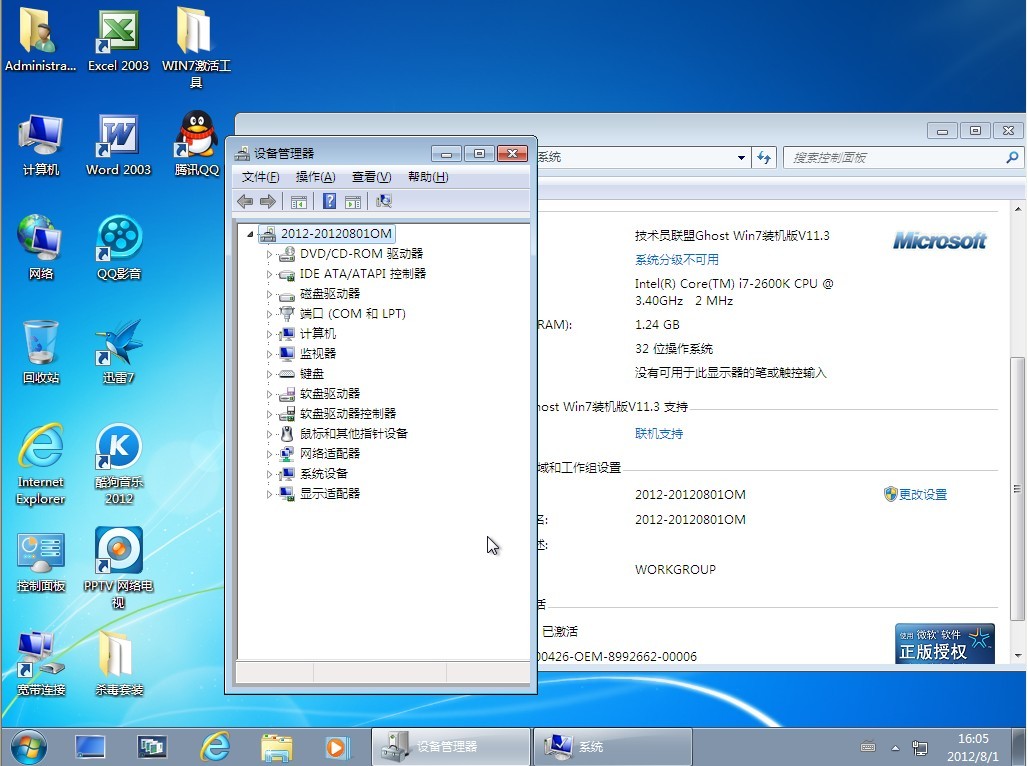Click the Internet Explorer taskbar icon
This screenshot has height=766, width=1028.
(214, 746)
